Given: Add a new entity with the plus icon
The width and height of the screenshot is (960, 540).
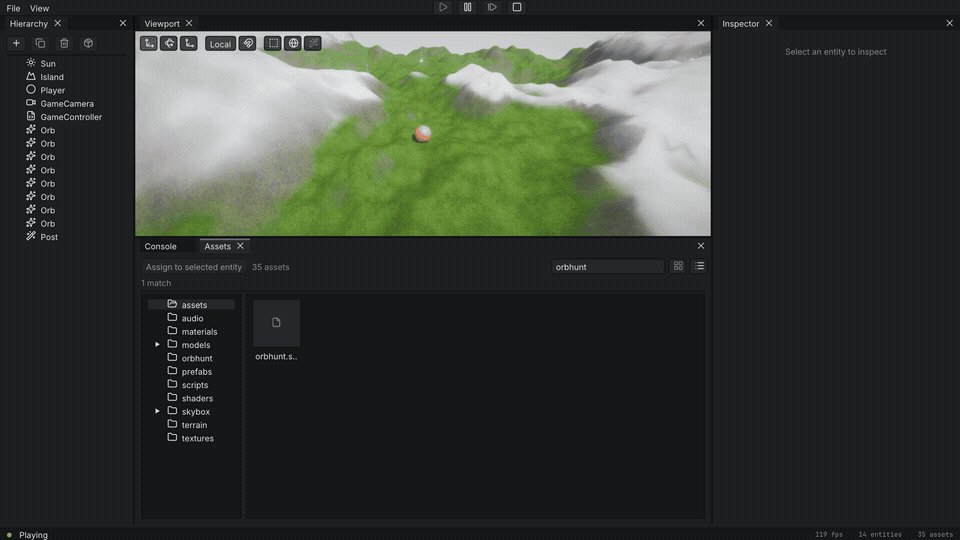Looking at the screenshot, I should (17, 43).
